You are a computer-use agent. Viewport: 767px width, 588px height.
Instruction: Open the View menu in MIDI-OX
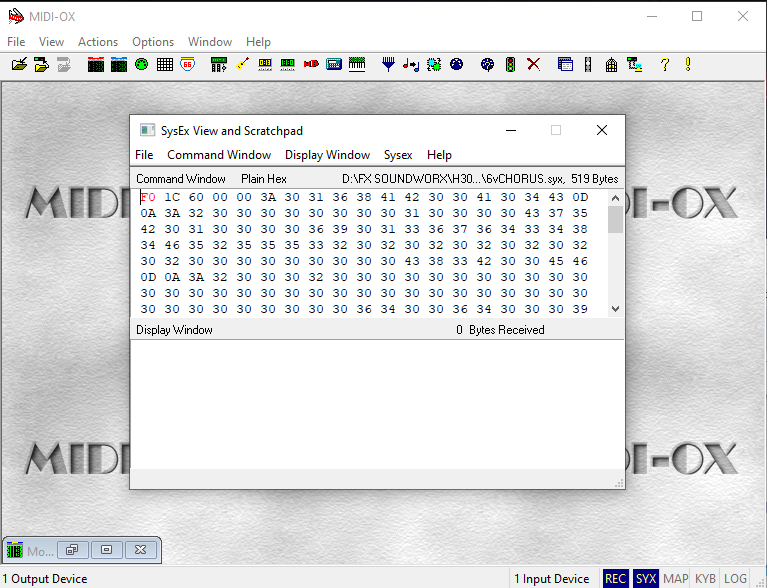[51, 42]
